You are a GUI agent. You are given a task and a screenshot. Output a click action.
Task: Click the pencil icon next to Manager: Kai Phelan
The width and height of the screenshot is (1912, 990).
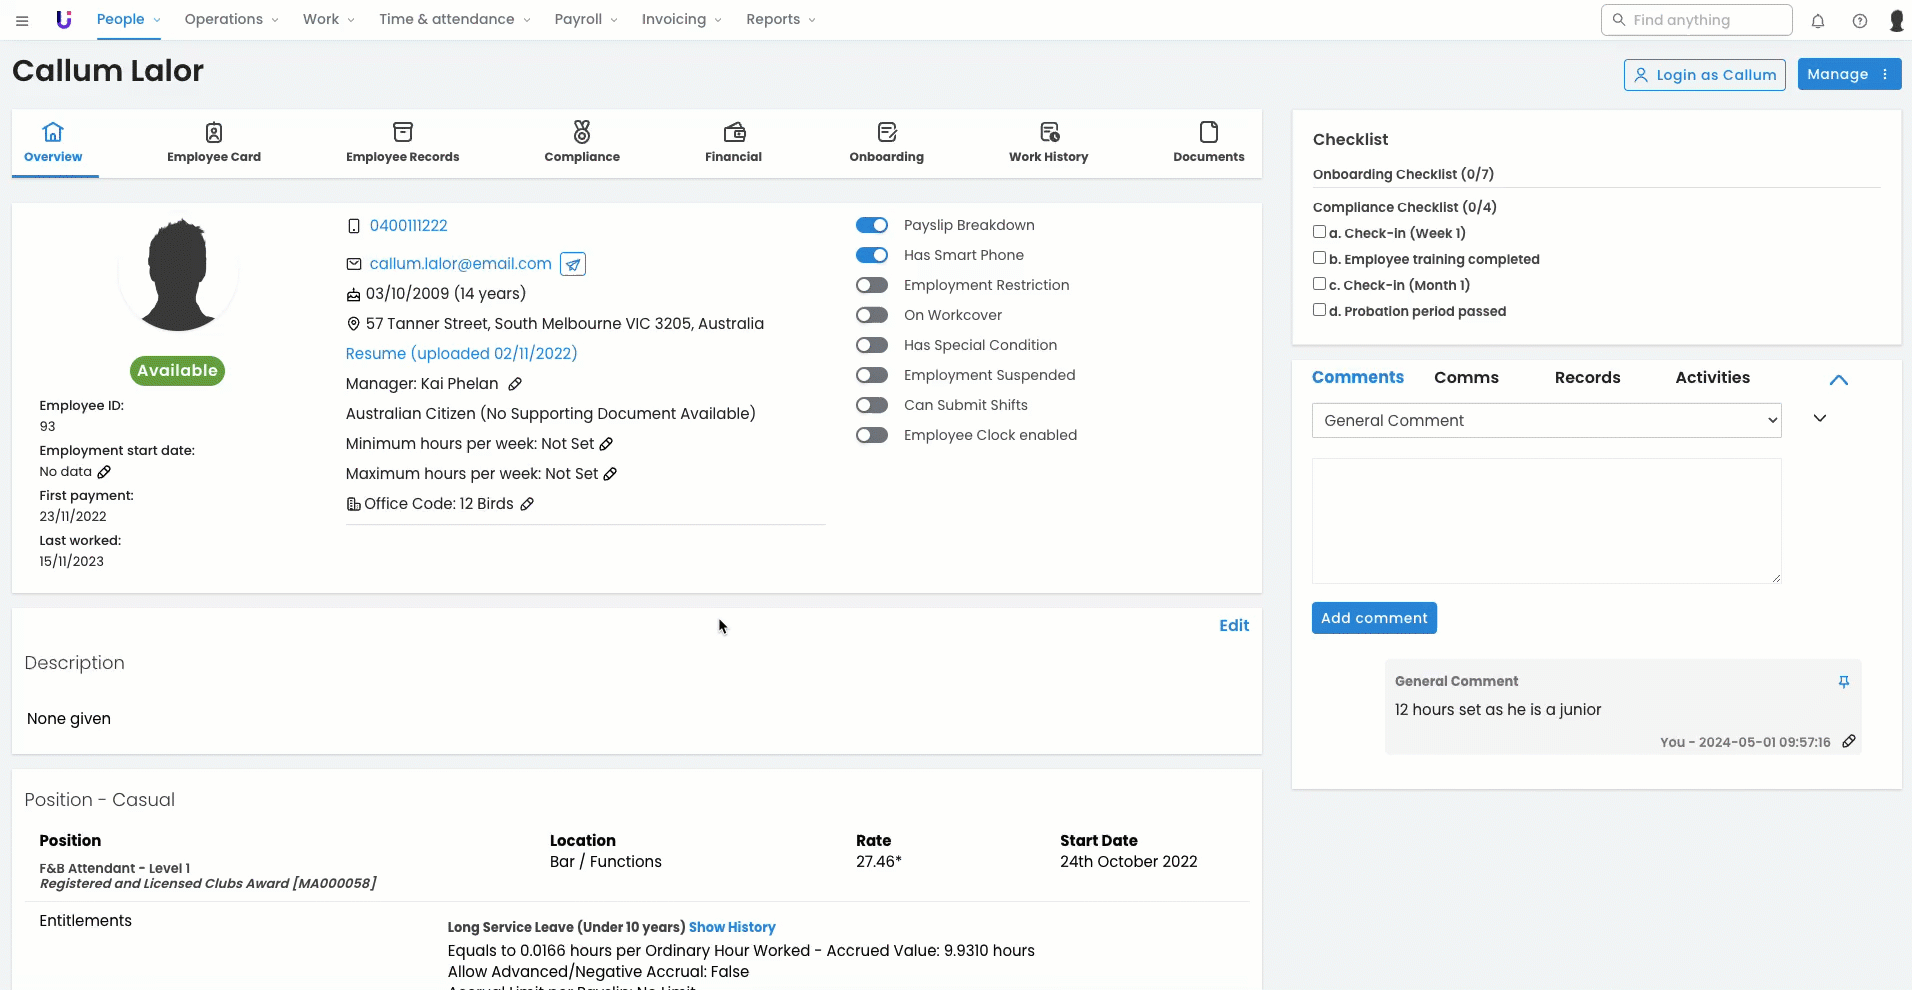click(x=515, y=384)
